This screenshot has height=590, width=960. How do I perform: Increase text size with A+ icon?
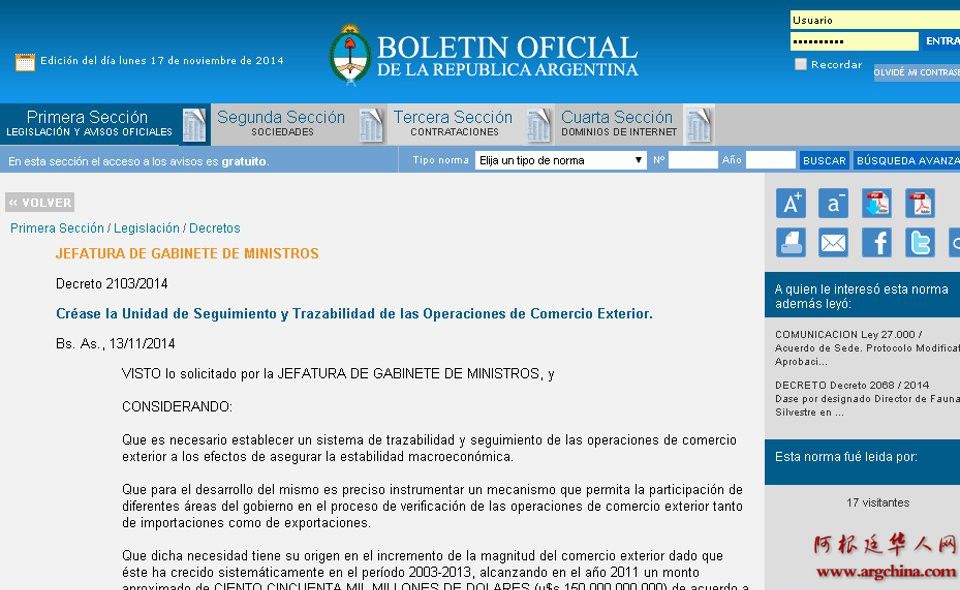[790, 203]
